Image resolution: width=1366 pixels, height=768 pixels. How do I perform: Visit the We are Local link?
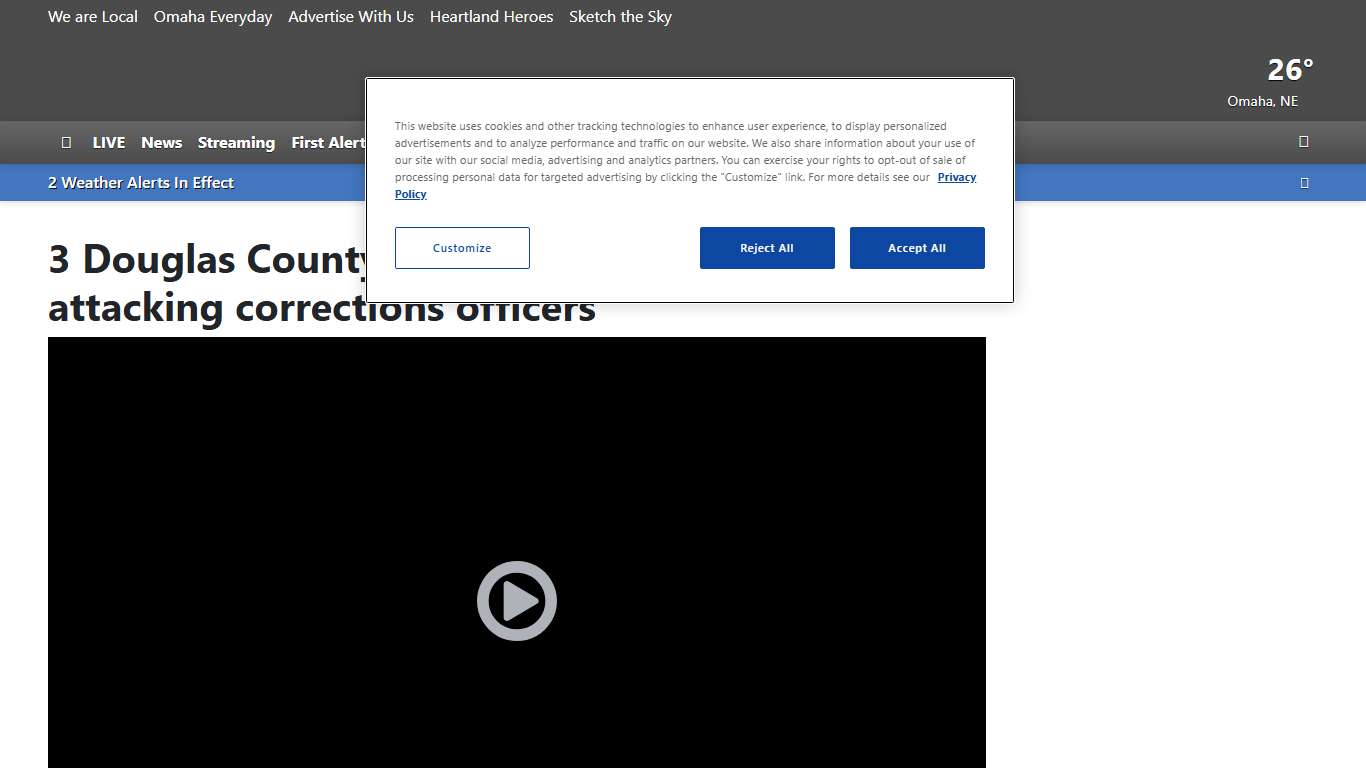[93, 17]
